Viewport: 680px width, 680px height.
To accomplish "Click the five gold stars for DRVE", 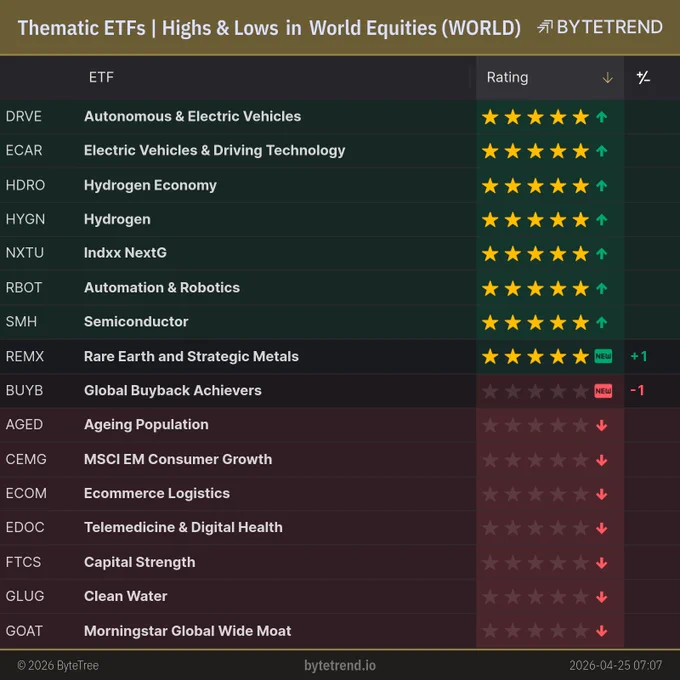I will click(x=535, y=117).
